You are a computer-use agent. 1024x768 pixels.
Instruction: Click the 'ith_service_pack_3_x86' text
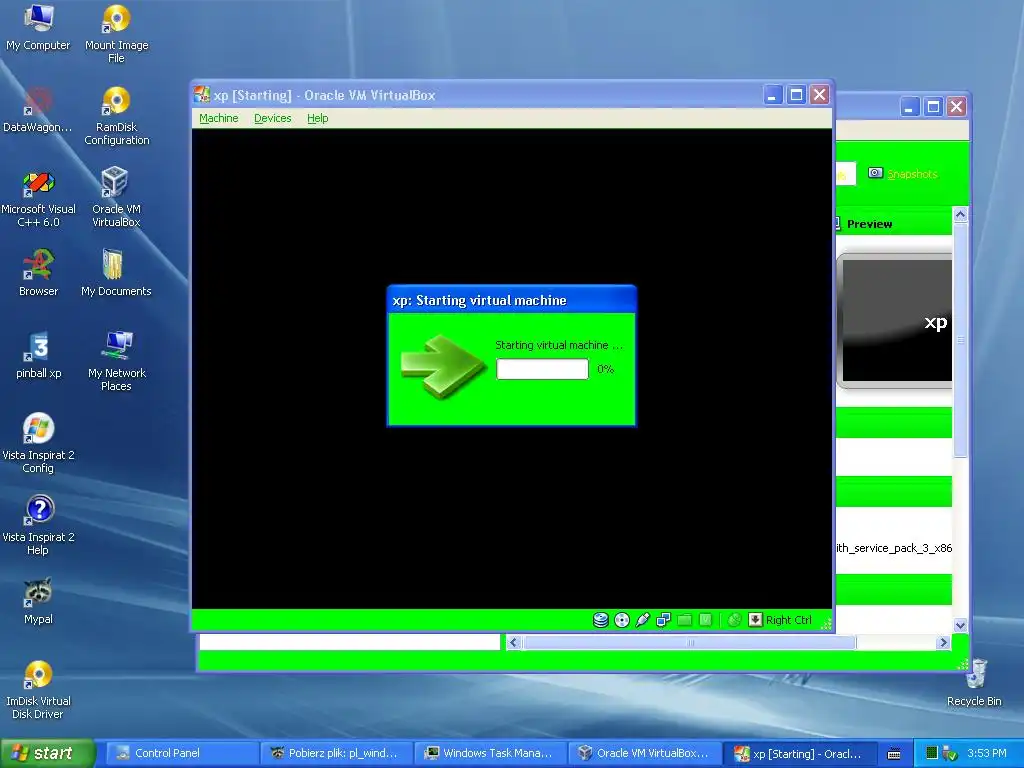894,548
